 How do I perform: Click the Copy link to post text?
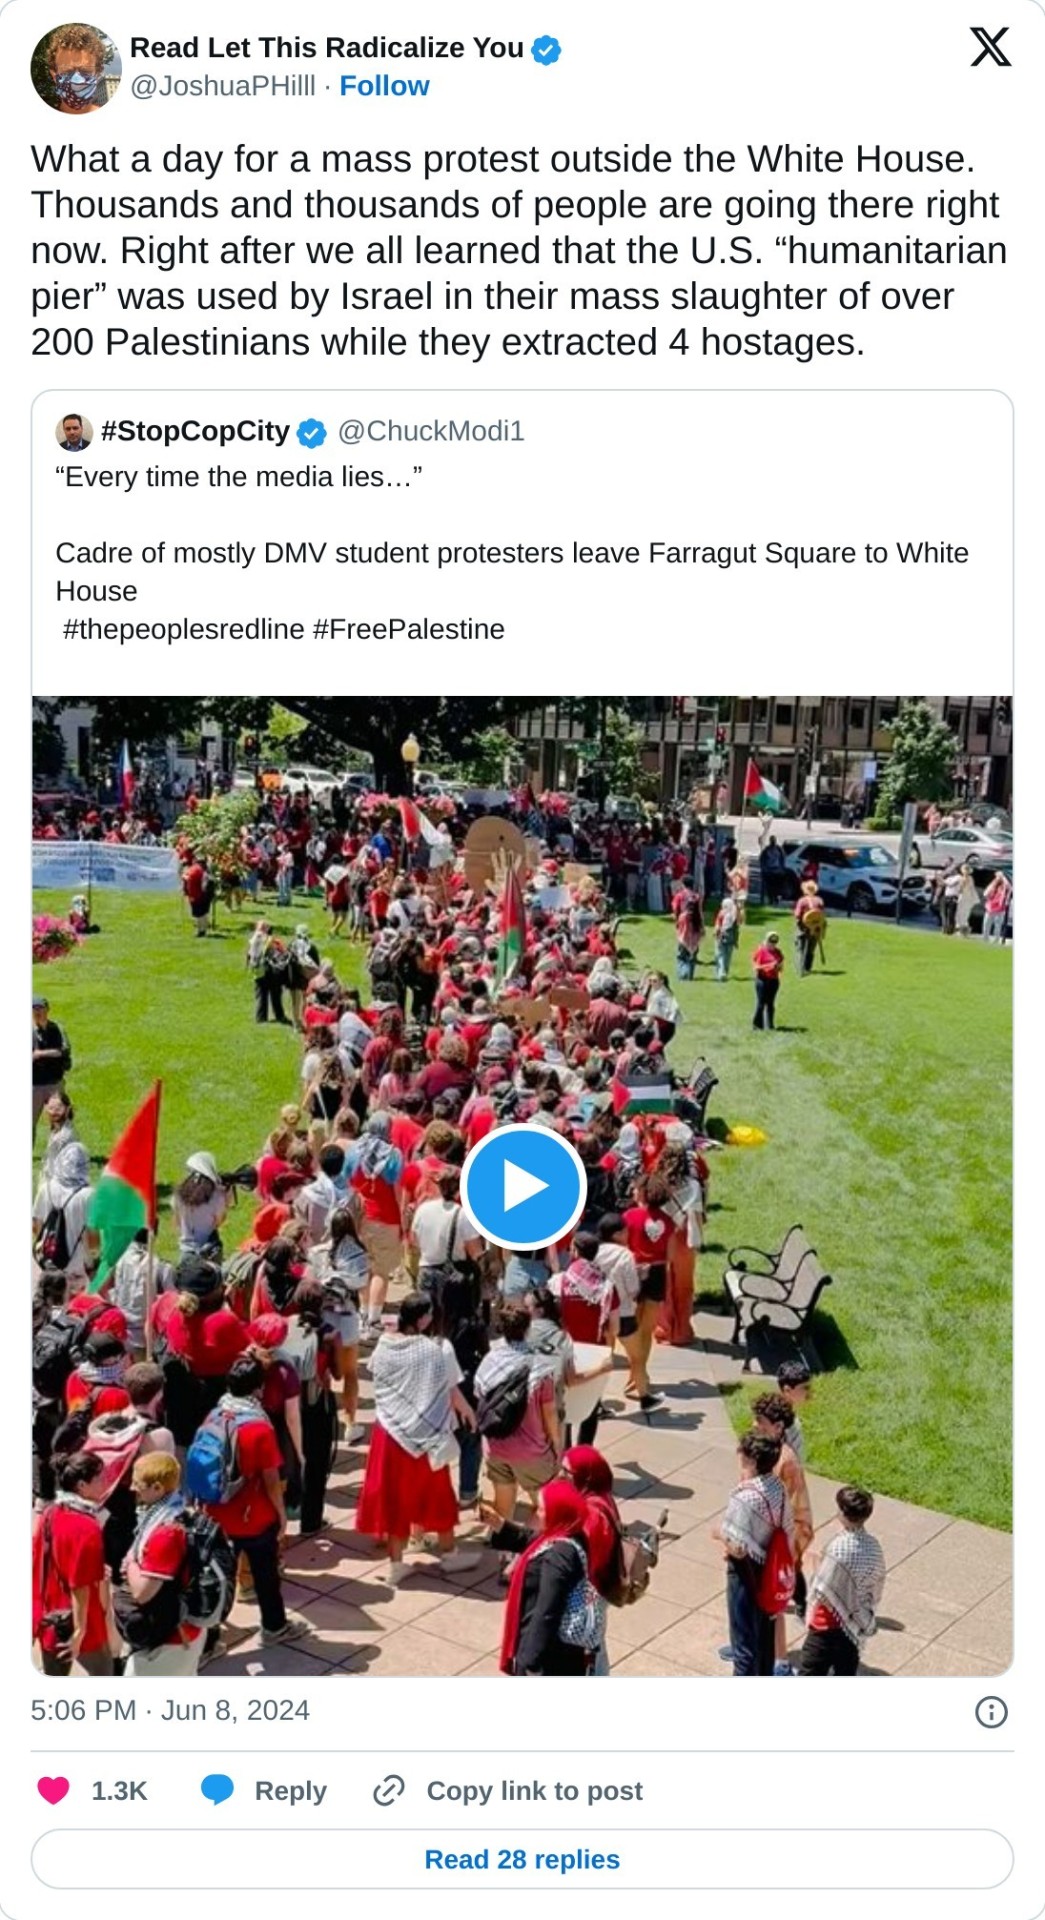(x=535, y=1791)
